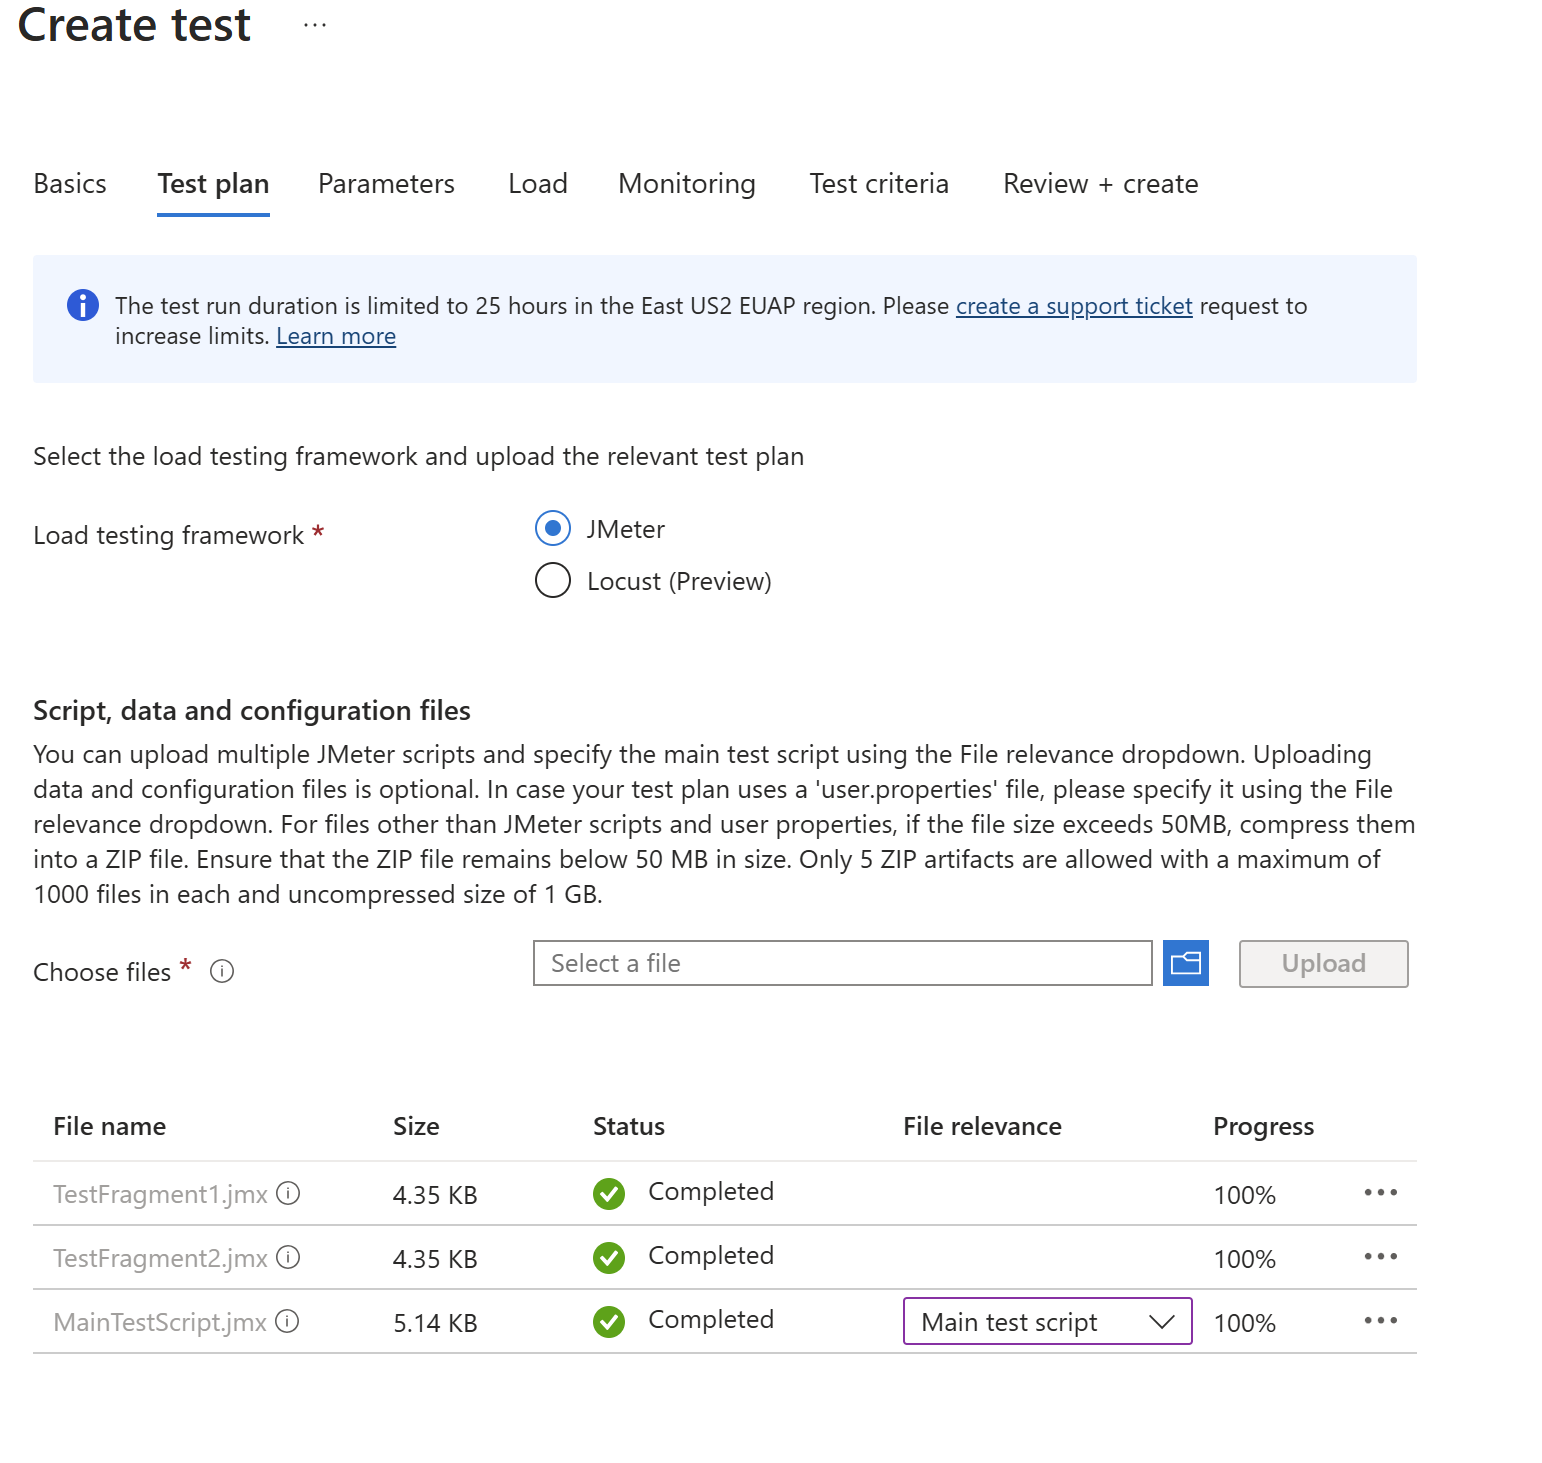Viewport: 1542px width, 1463px height.
Task: Click the create a support ticket link
Action: pos(1074,306)
